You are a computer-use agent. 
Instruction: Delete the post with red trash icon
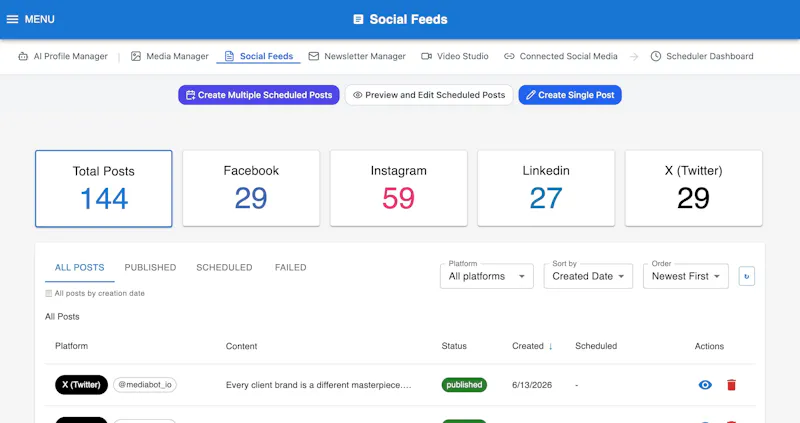click(x=731, y=385)
